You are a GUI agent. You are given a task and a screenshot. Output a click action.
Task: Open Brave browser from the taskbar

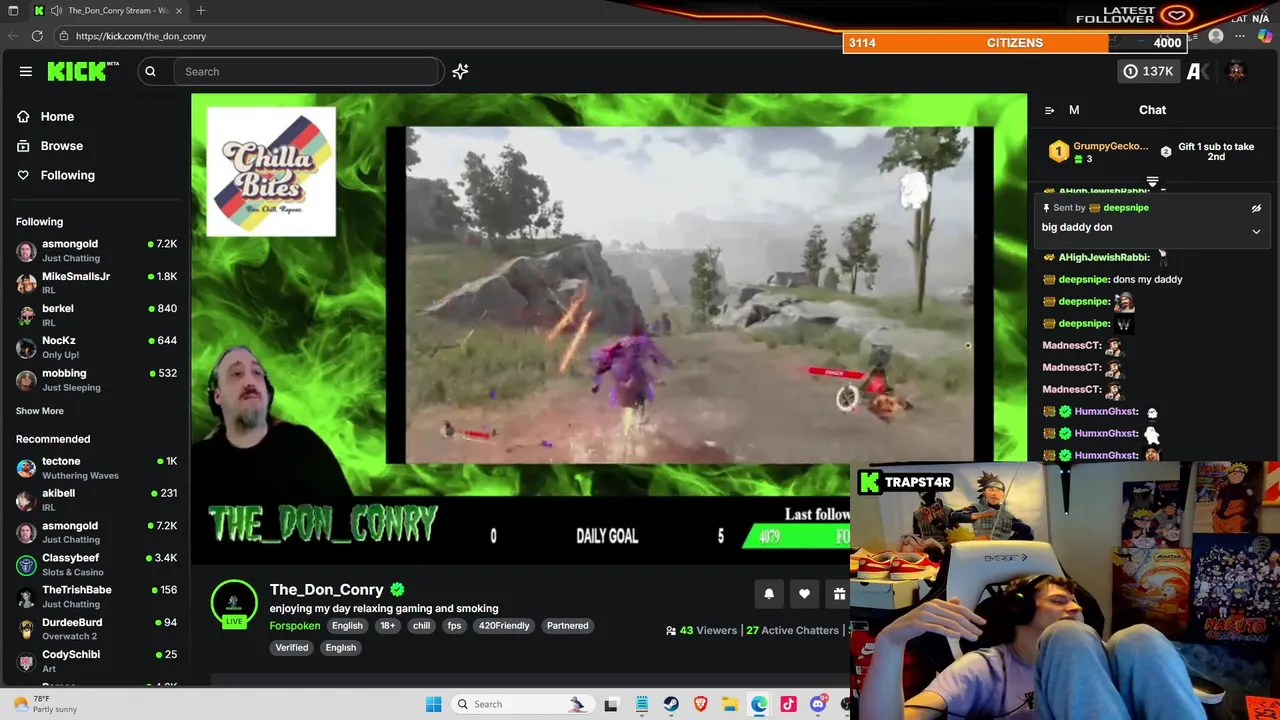[x=700, y=704]
